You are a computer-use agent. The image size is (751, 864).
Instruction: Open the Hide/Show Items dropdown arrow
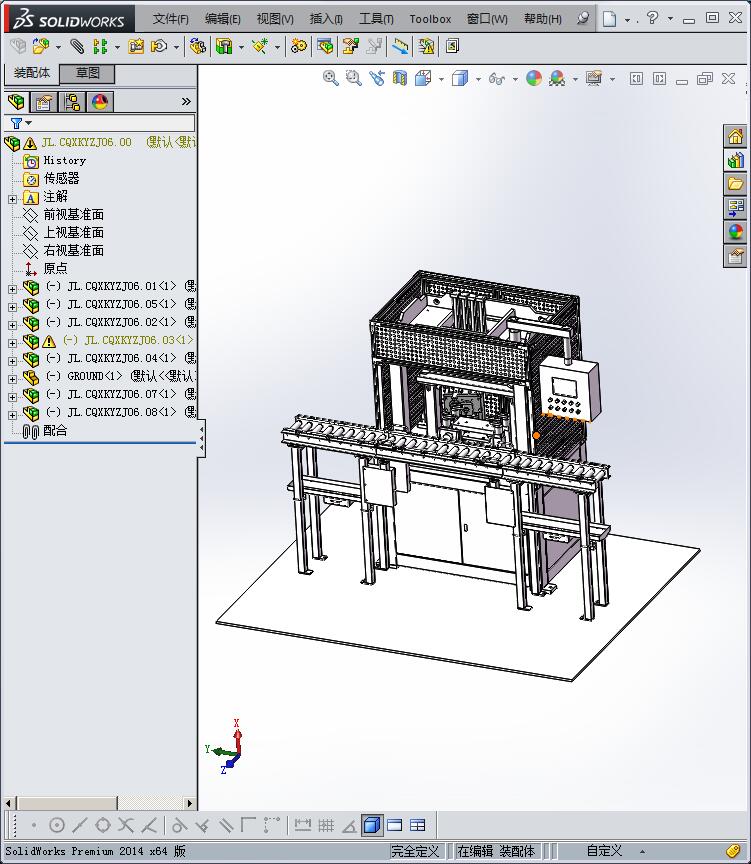pos(515,79)
